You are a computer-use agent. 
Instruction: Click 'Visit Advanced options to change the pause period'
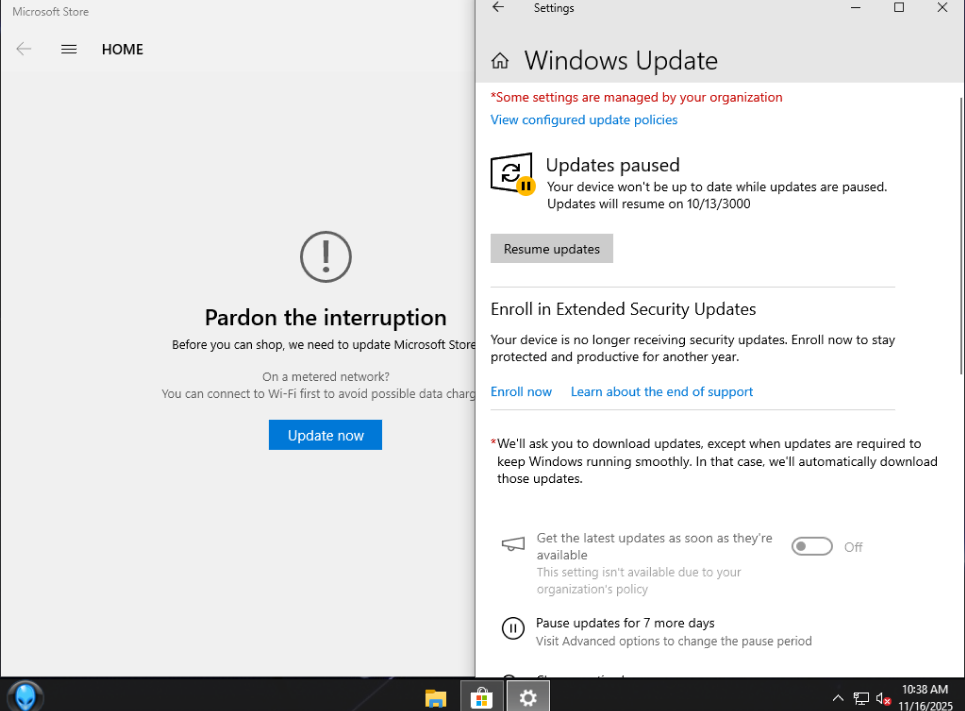[674, 641]
